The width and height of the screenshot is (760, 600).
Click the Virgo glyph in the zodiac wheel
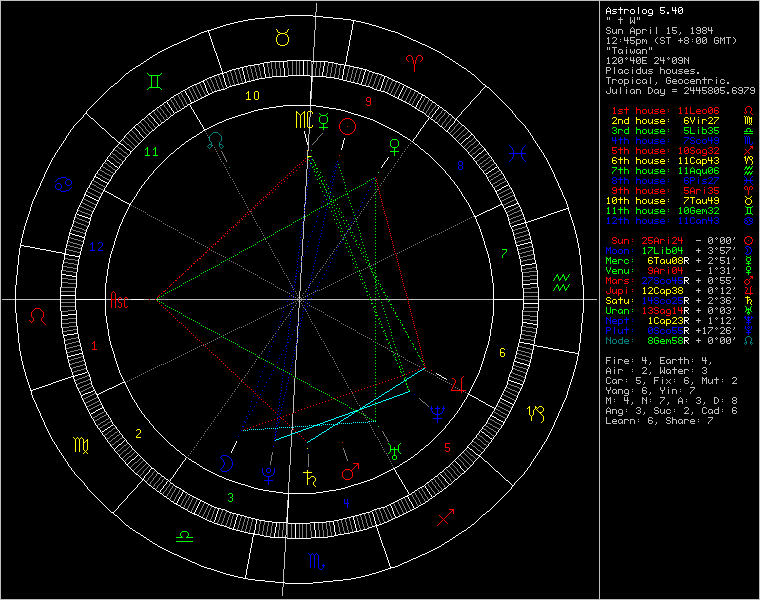tap(81, 445)
